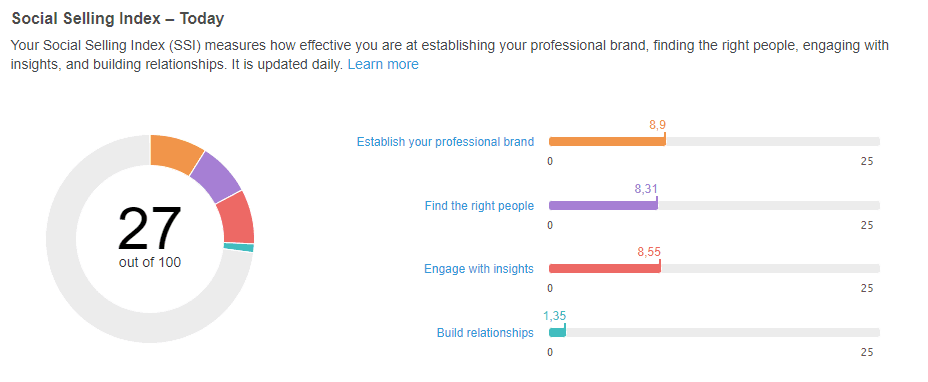This screenshot has width=928, height=382.
Task: Click the 1,35 score label
Action: click(555, 316)
